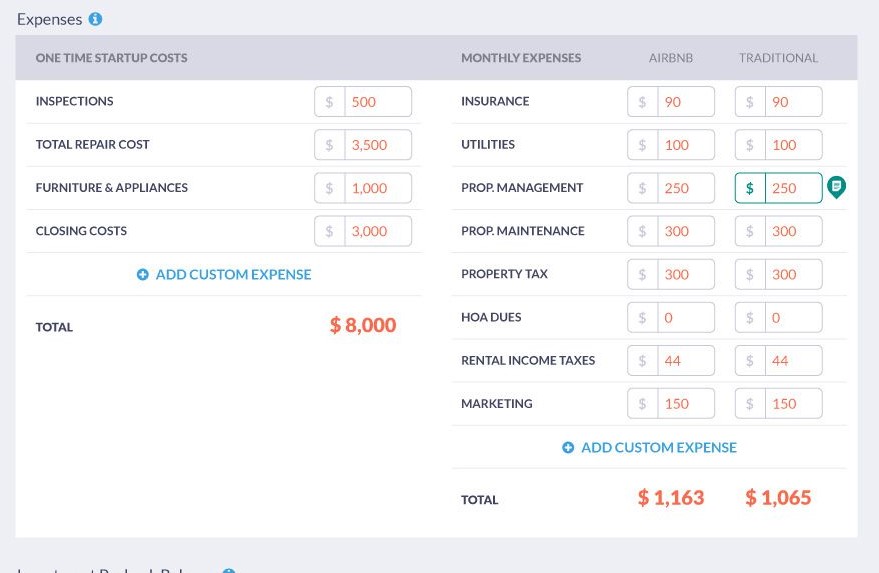Select the Airbnb Utilities field
Screen dimensions: 879x573
coord(685,145)
